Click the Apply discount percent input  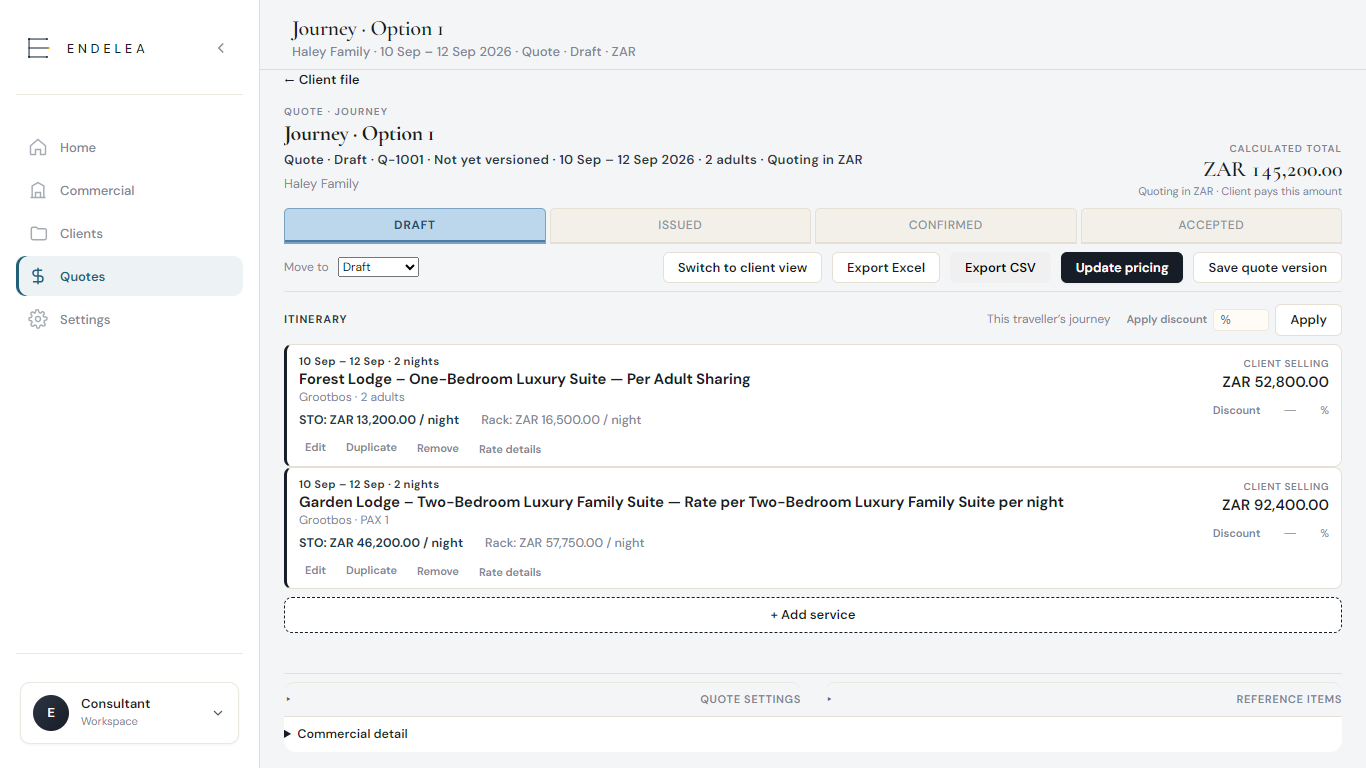coord(1241,320)
